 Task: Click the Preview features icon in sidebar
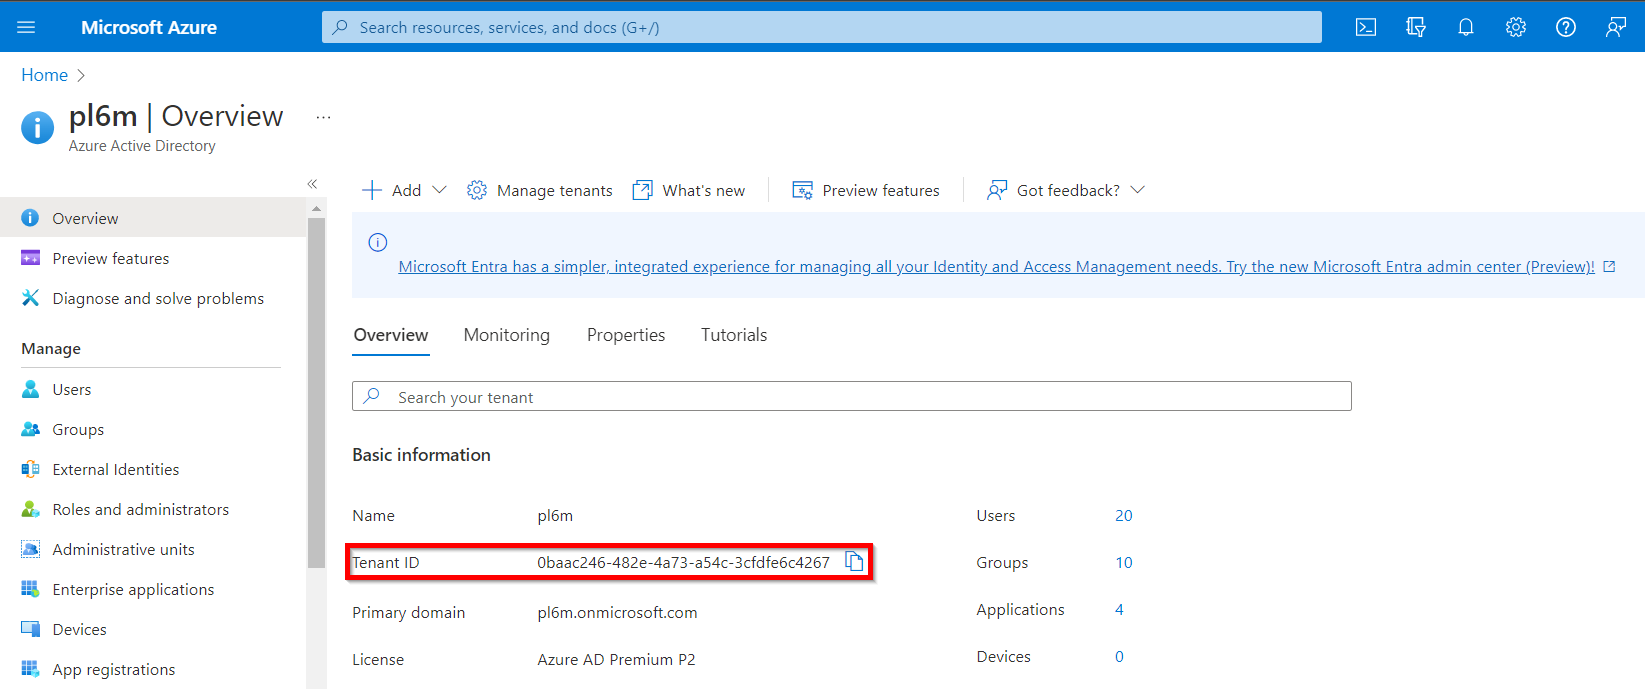pyautogui.click(x=31, y=258)
